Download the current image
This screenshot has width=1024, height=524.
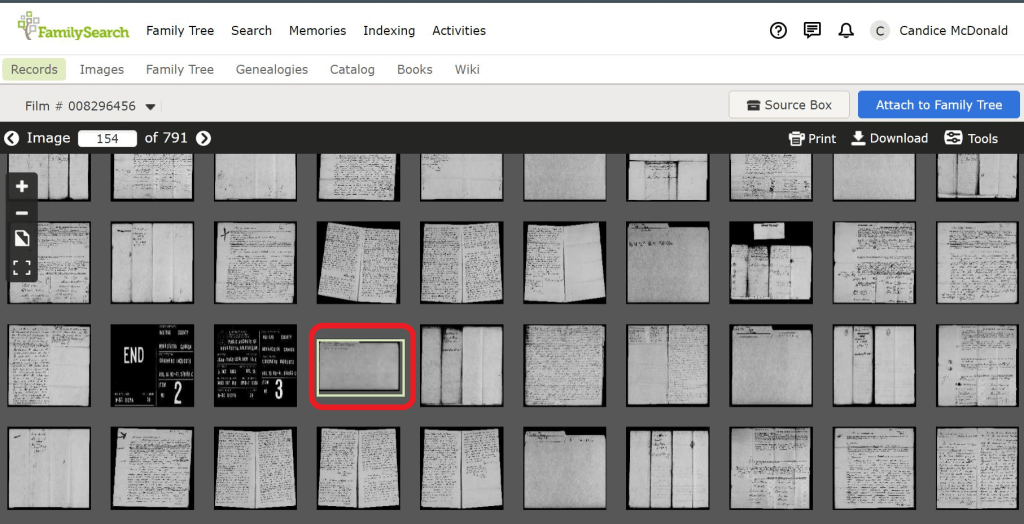[x=889, y=139]
